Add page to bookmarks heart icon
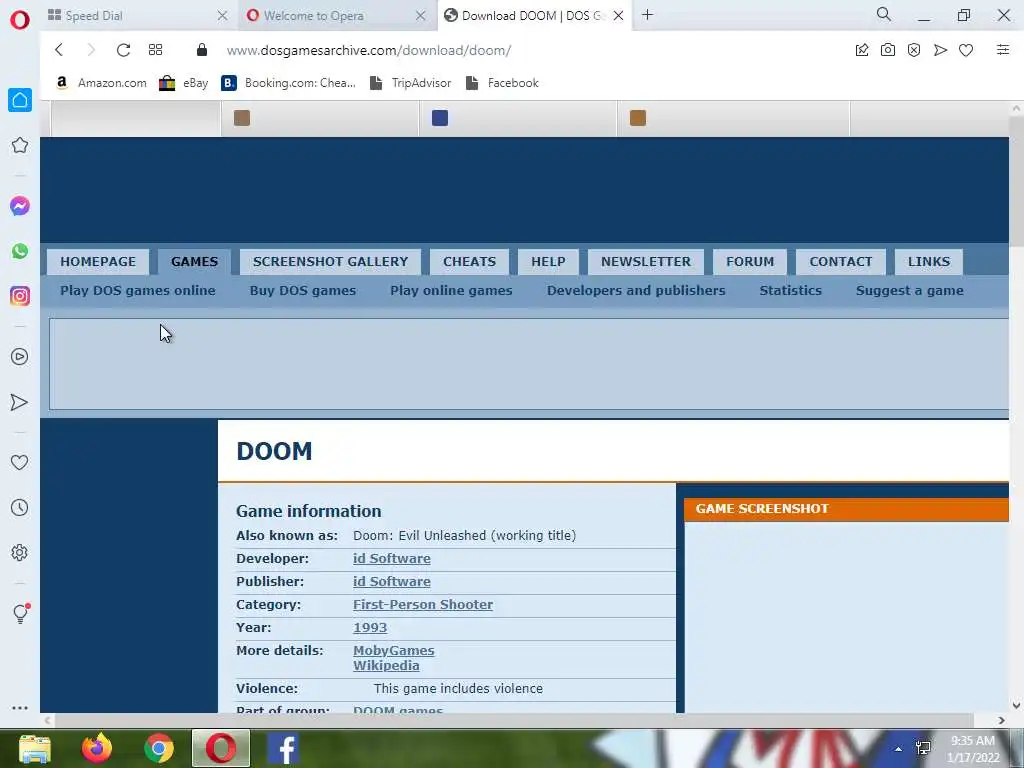The width and height of the screenshot is (1024, 768). tap(966, 50)
